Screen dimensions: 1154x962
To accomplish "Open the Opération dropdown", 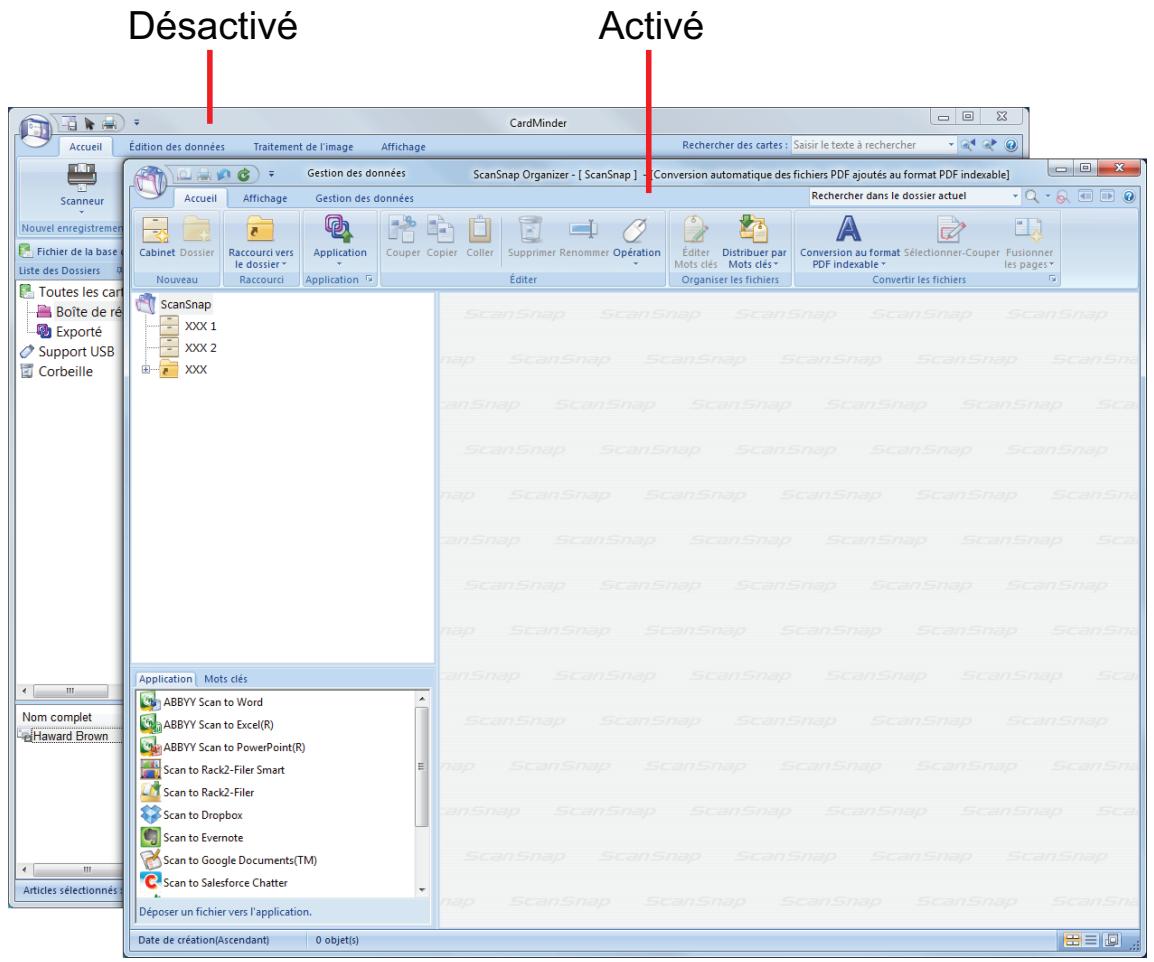I will tap(636, 264).
